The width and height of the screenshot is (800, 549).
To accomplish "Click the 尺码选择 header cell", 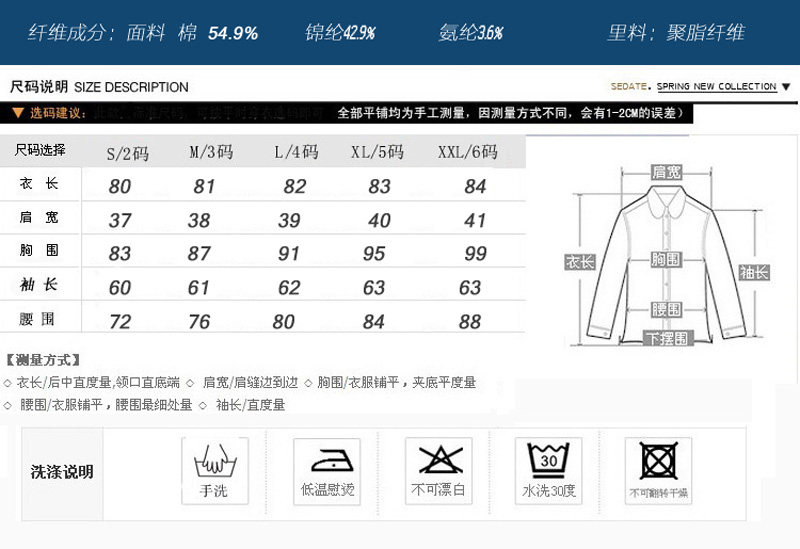I will (40, 151).
